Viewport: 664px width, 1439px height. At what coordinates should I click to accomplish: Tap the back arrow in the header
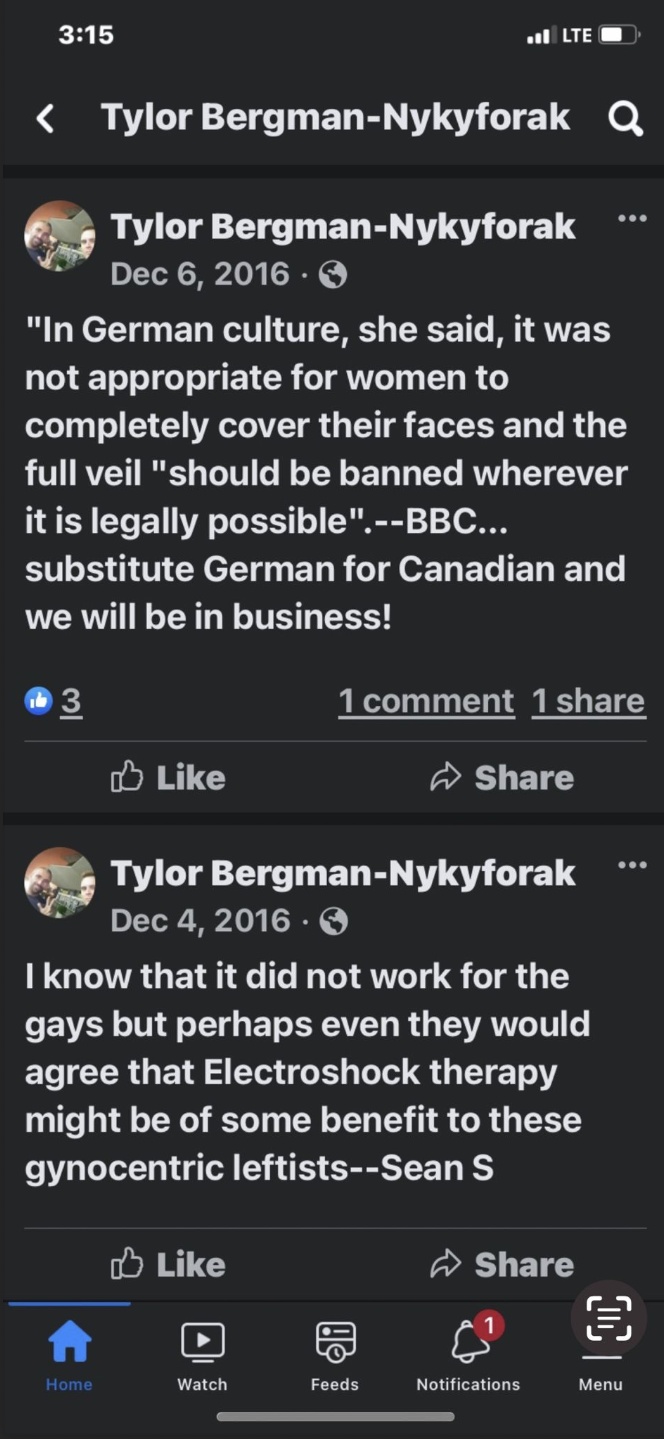[45, 119]
